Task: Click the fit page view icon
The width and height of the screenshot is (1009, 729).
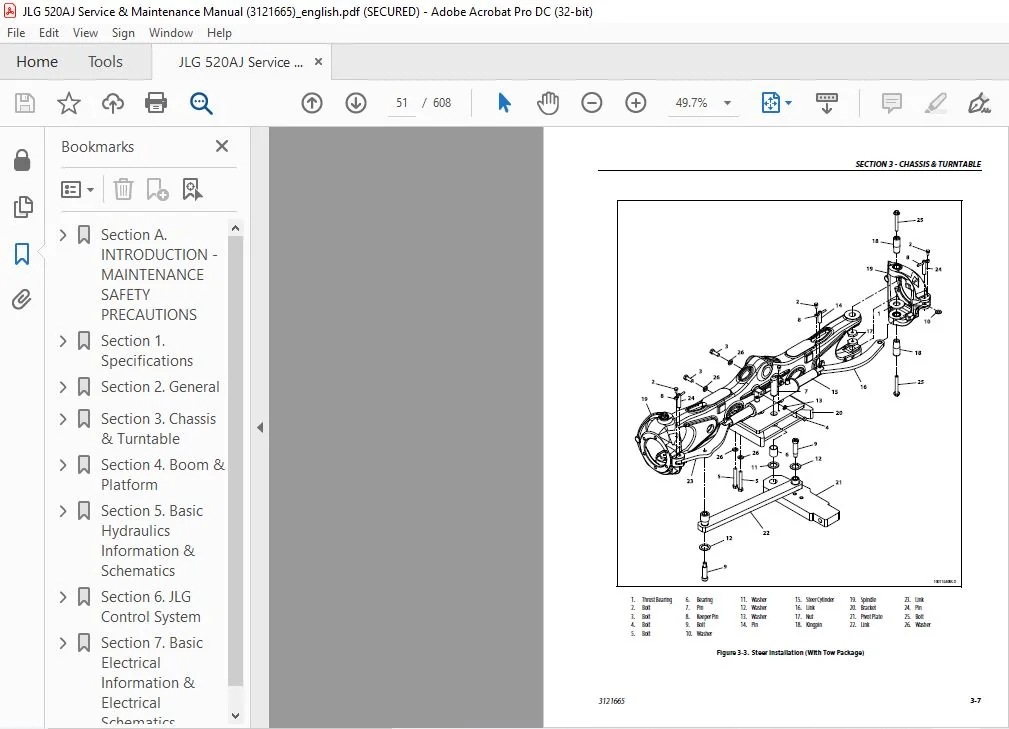Action: (x=771, y=103)
